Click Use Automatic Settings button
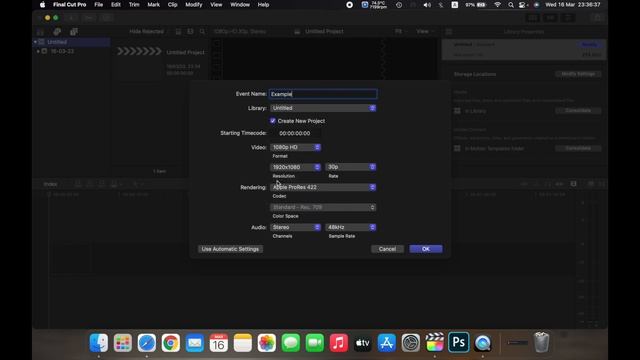This screenshot has width=640, height=360. [x=230, y=249]
